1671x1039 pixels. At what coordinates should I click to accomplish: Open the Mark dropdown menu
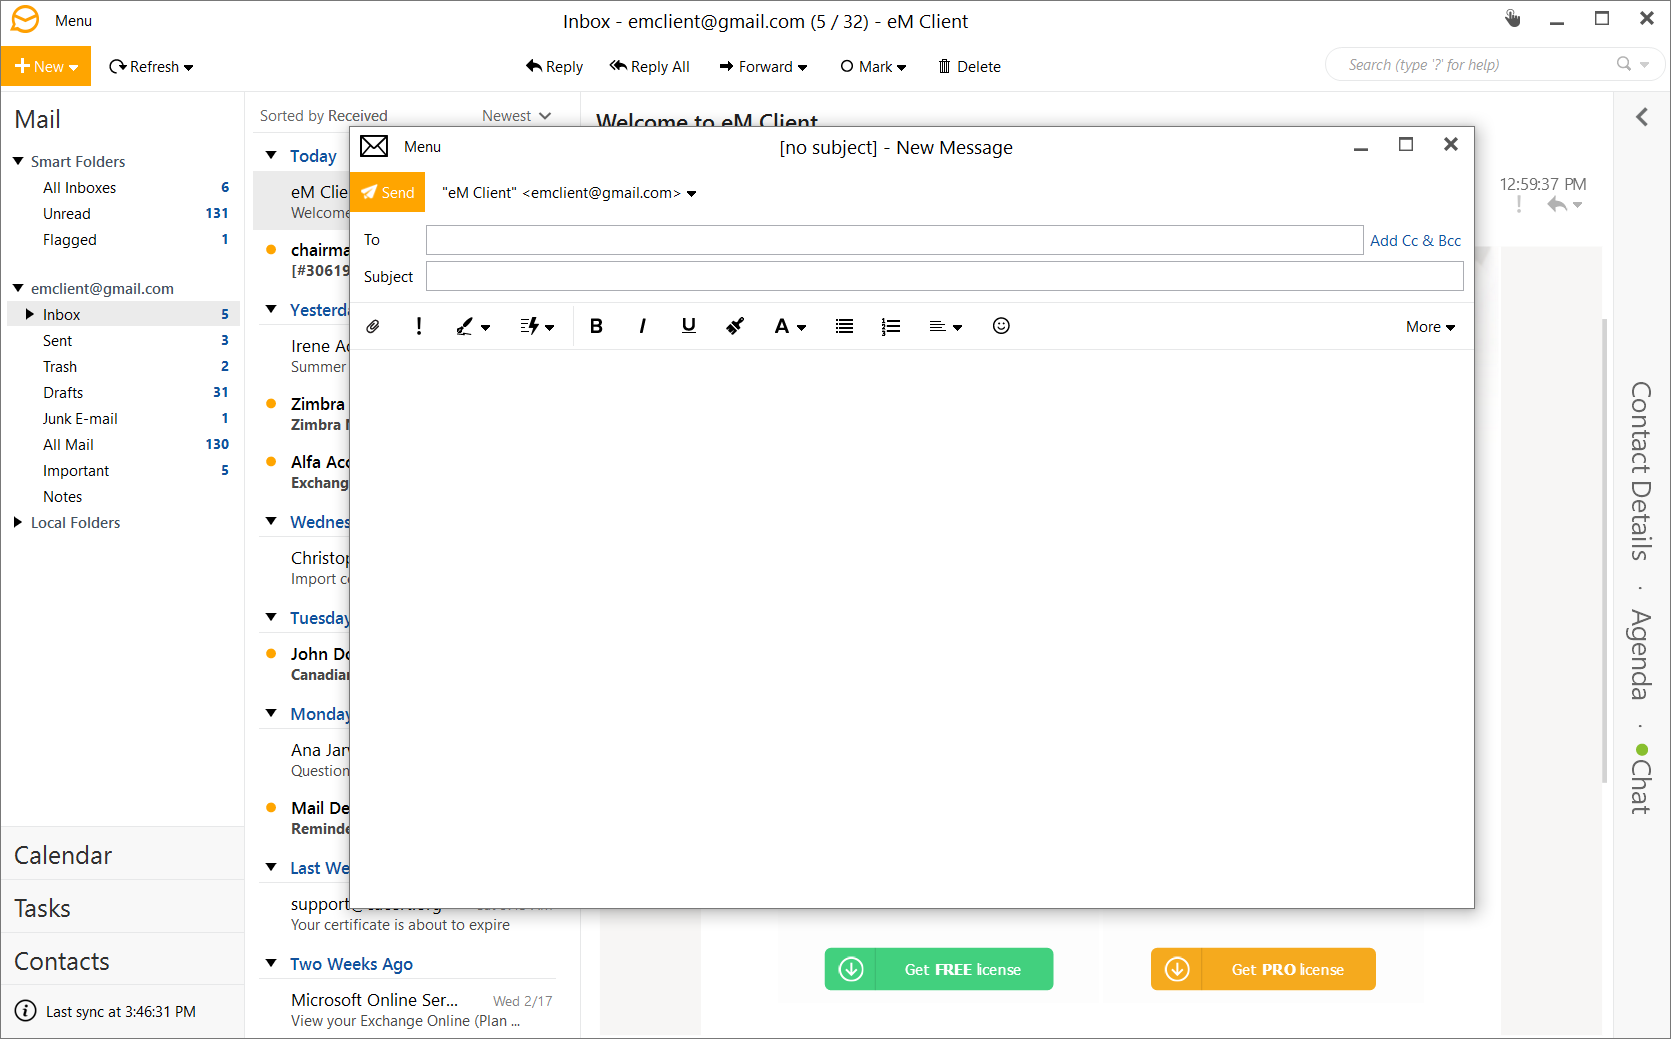tap(873, 67)
